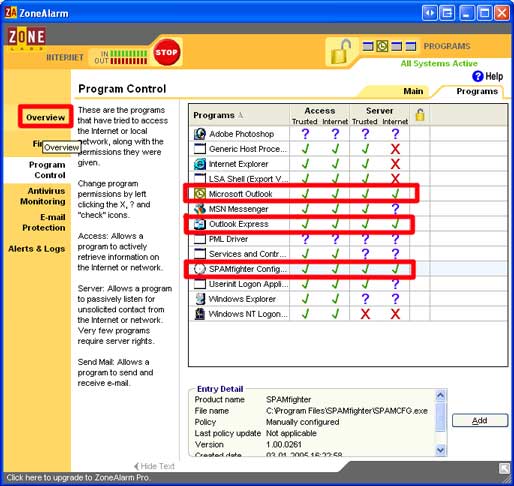514x486 pixels.
Task: Click the Internet Lock padlock icon
Action: tap(340, 51)
